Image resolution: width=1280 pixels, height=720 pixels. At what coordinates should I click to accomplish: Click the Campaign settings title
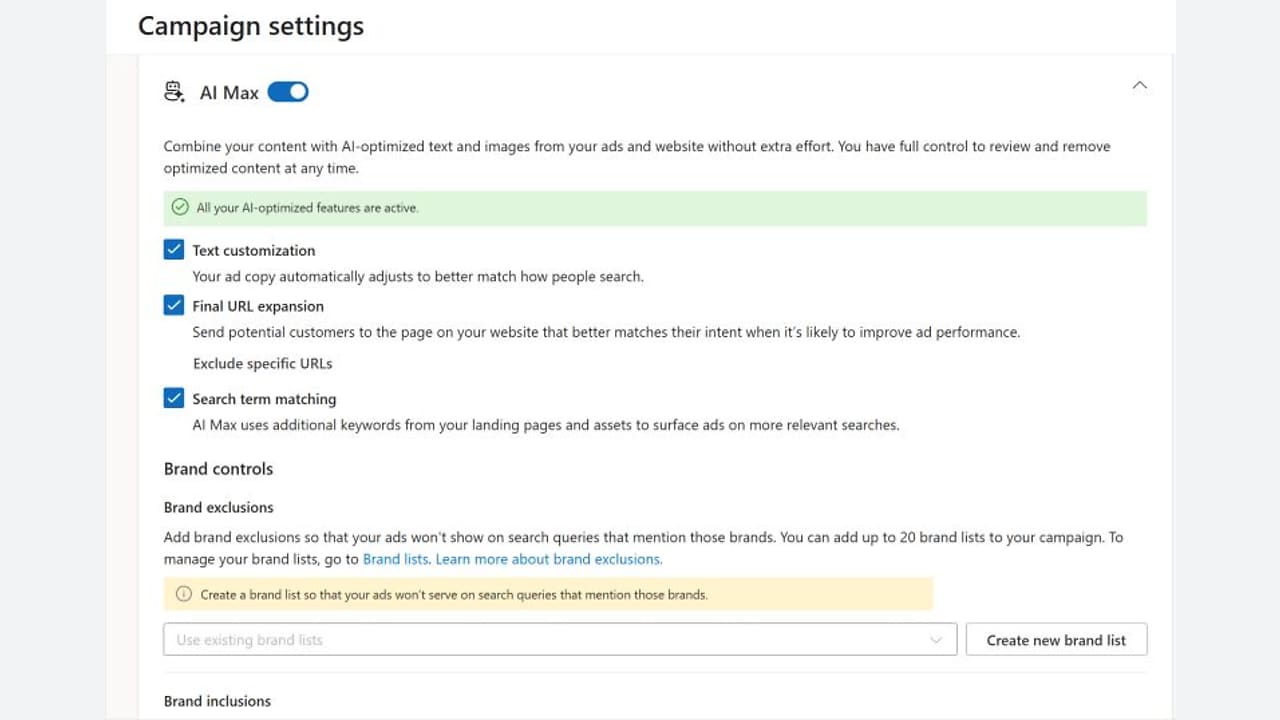(x=251, y=26)
